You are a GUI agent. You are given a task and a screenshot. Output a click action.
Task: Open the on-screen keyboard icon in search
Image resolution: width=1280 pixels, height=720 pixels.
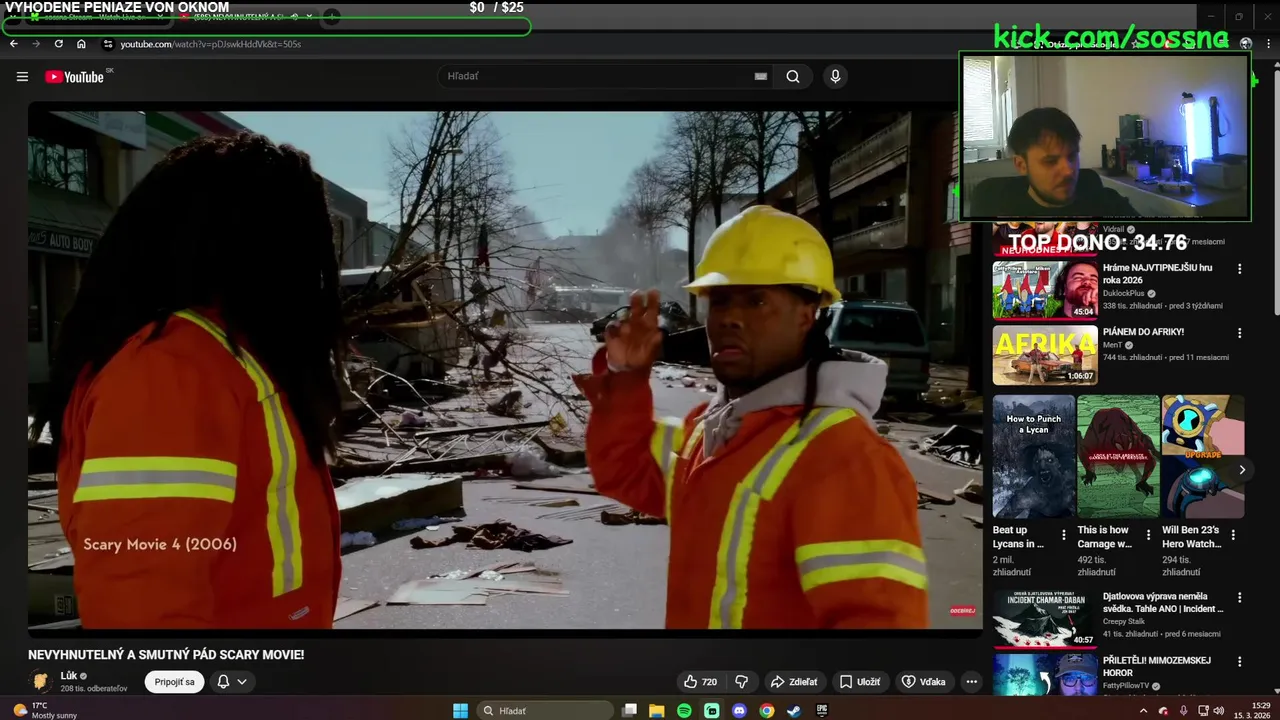coord(760,76)
